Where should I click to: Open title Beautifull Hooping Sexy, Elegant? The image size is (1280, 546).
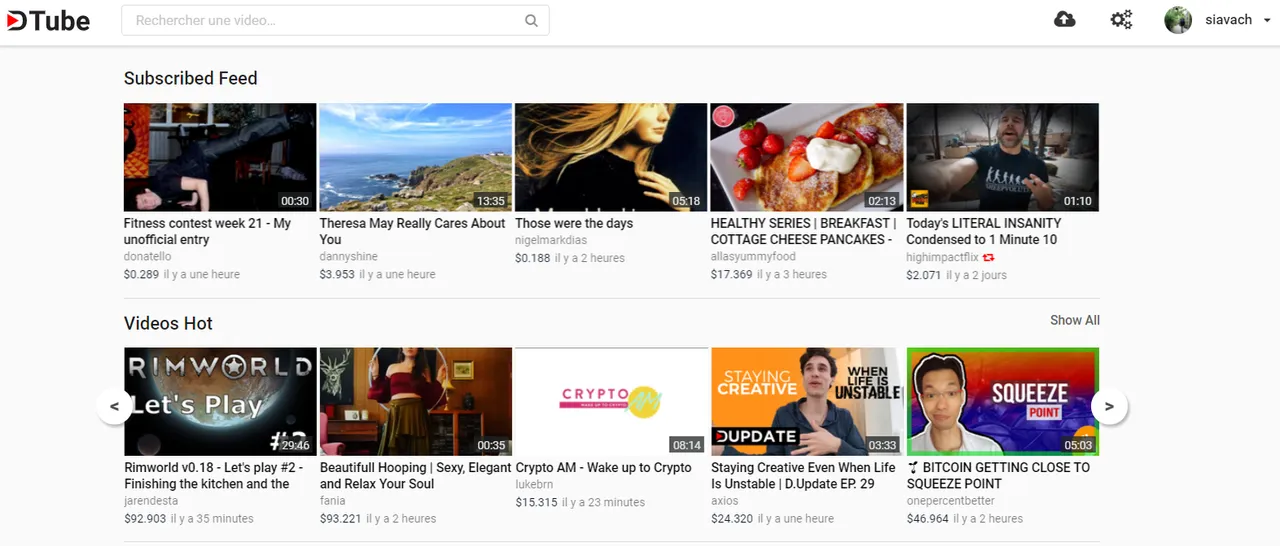415,475
